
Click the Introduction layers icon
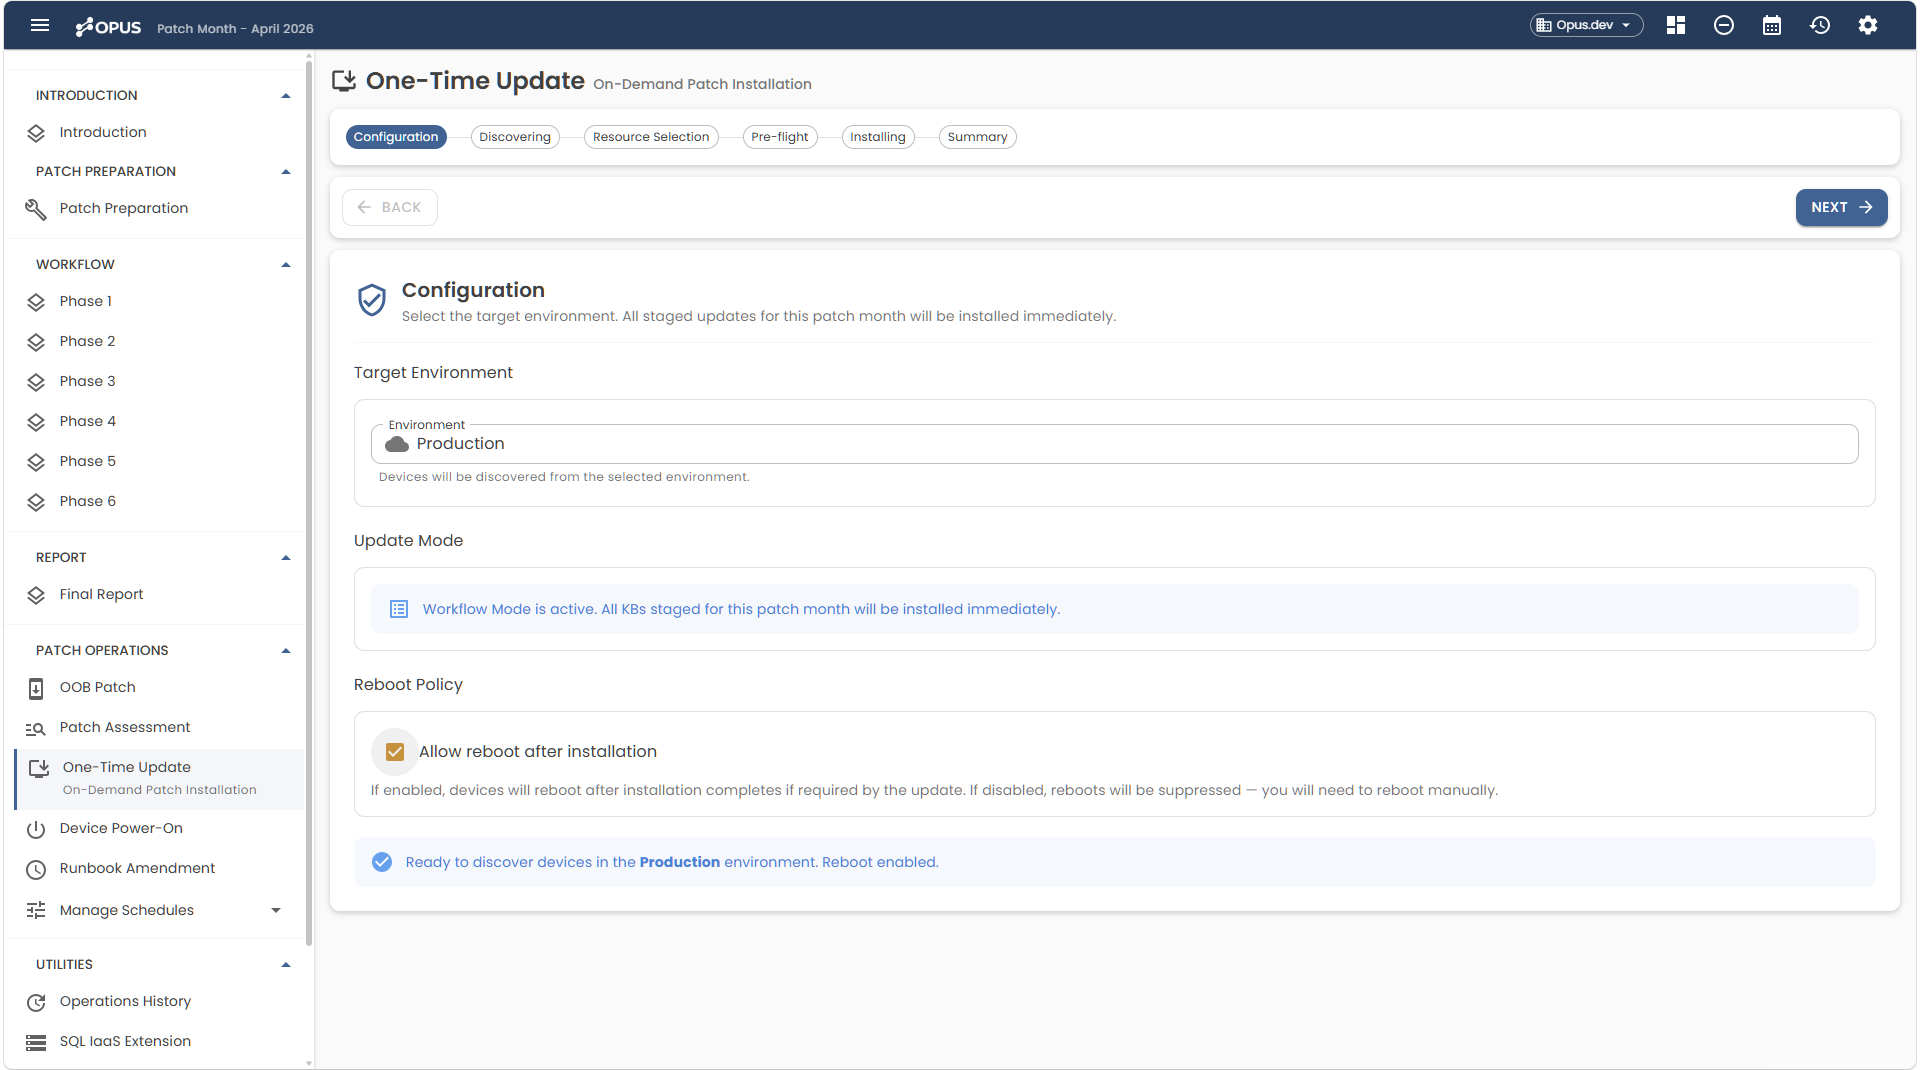(x=36, y=133)
